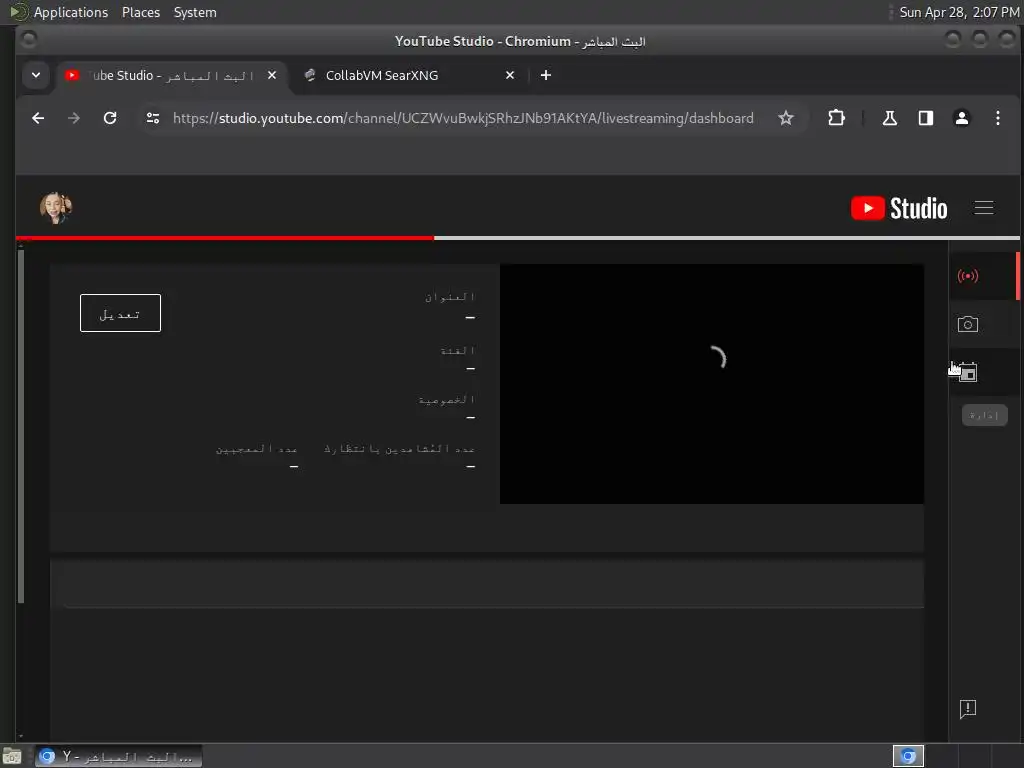Click the عدد المعجبين likes label

256,449
